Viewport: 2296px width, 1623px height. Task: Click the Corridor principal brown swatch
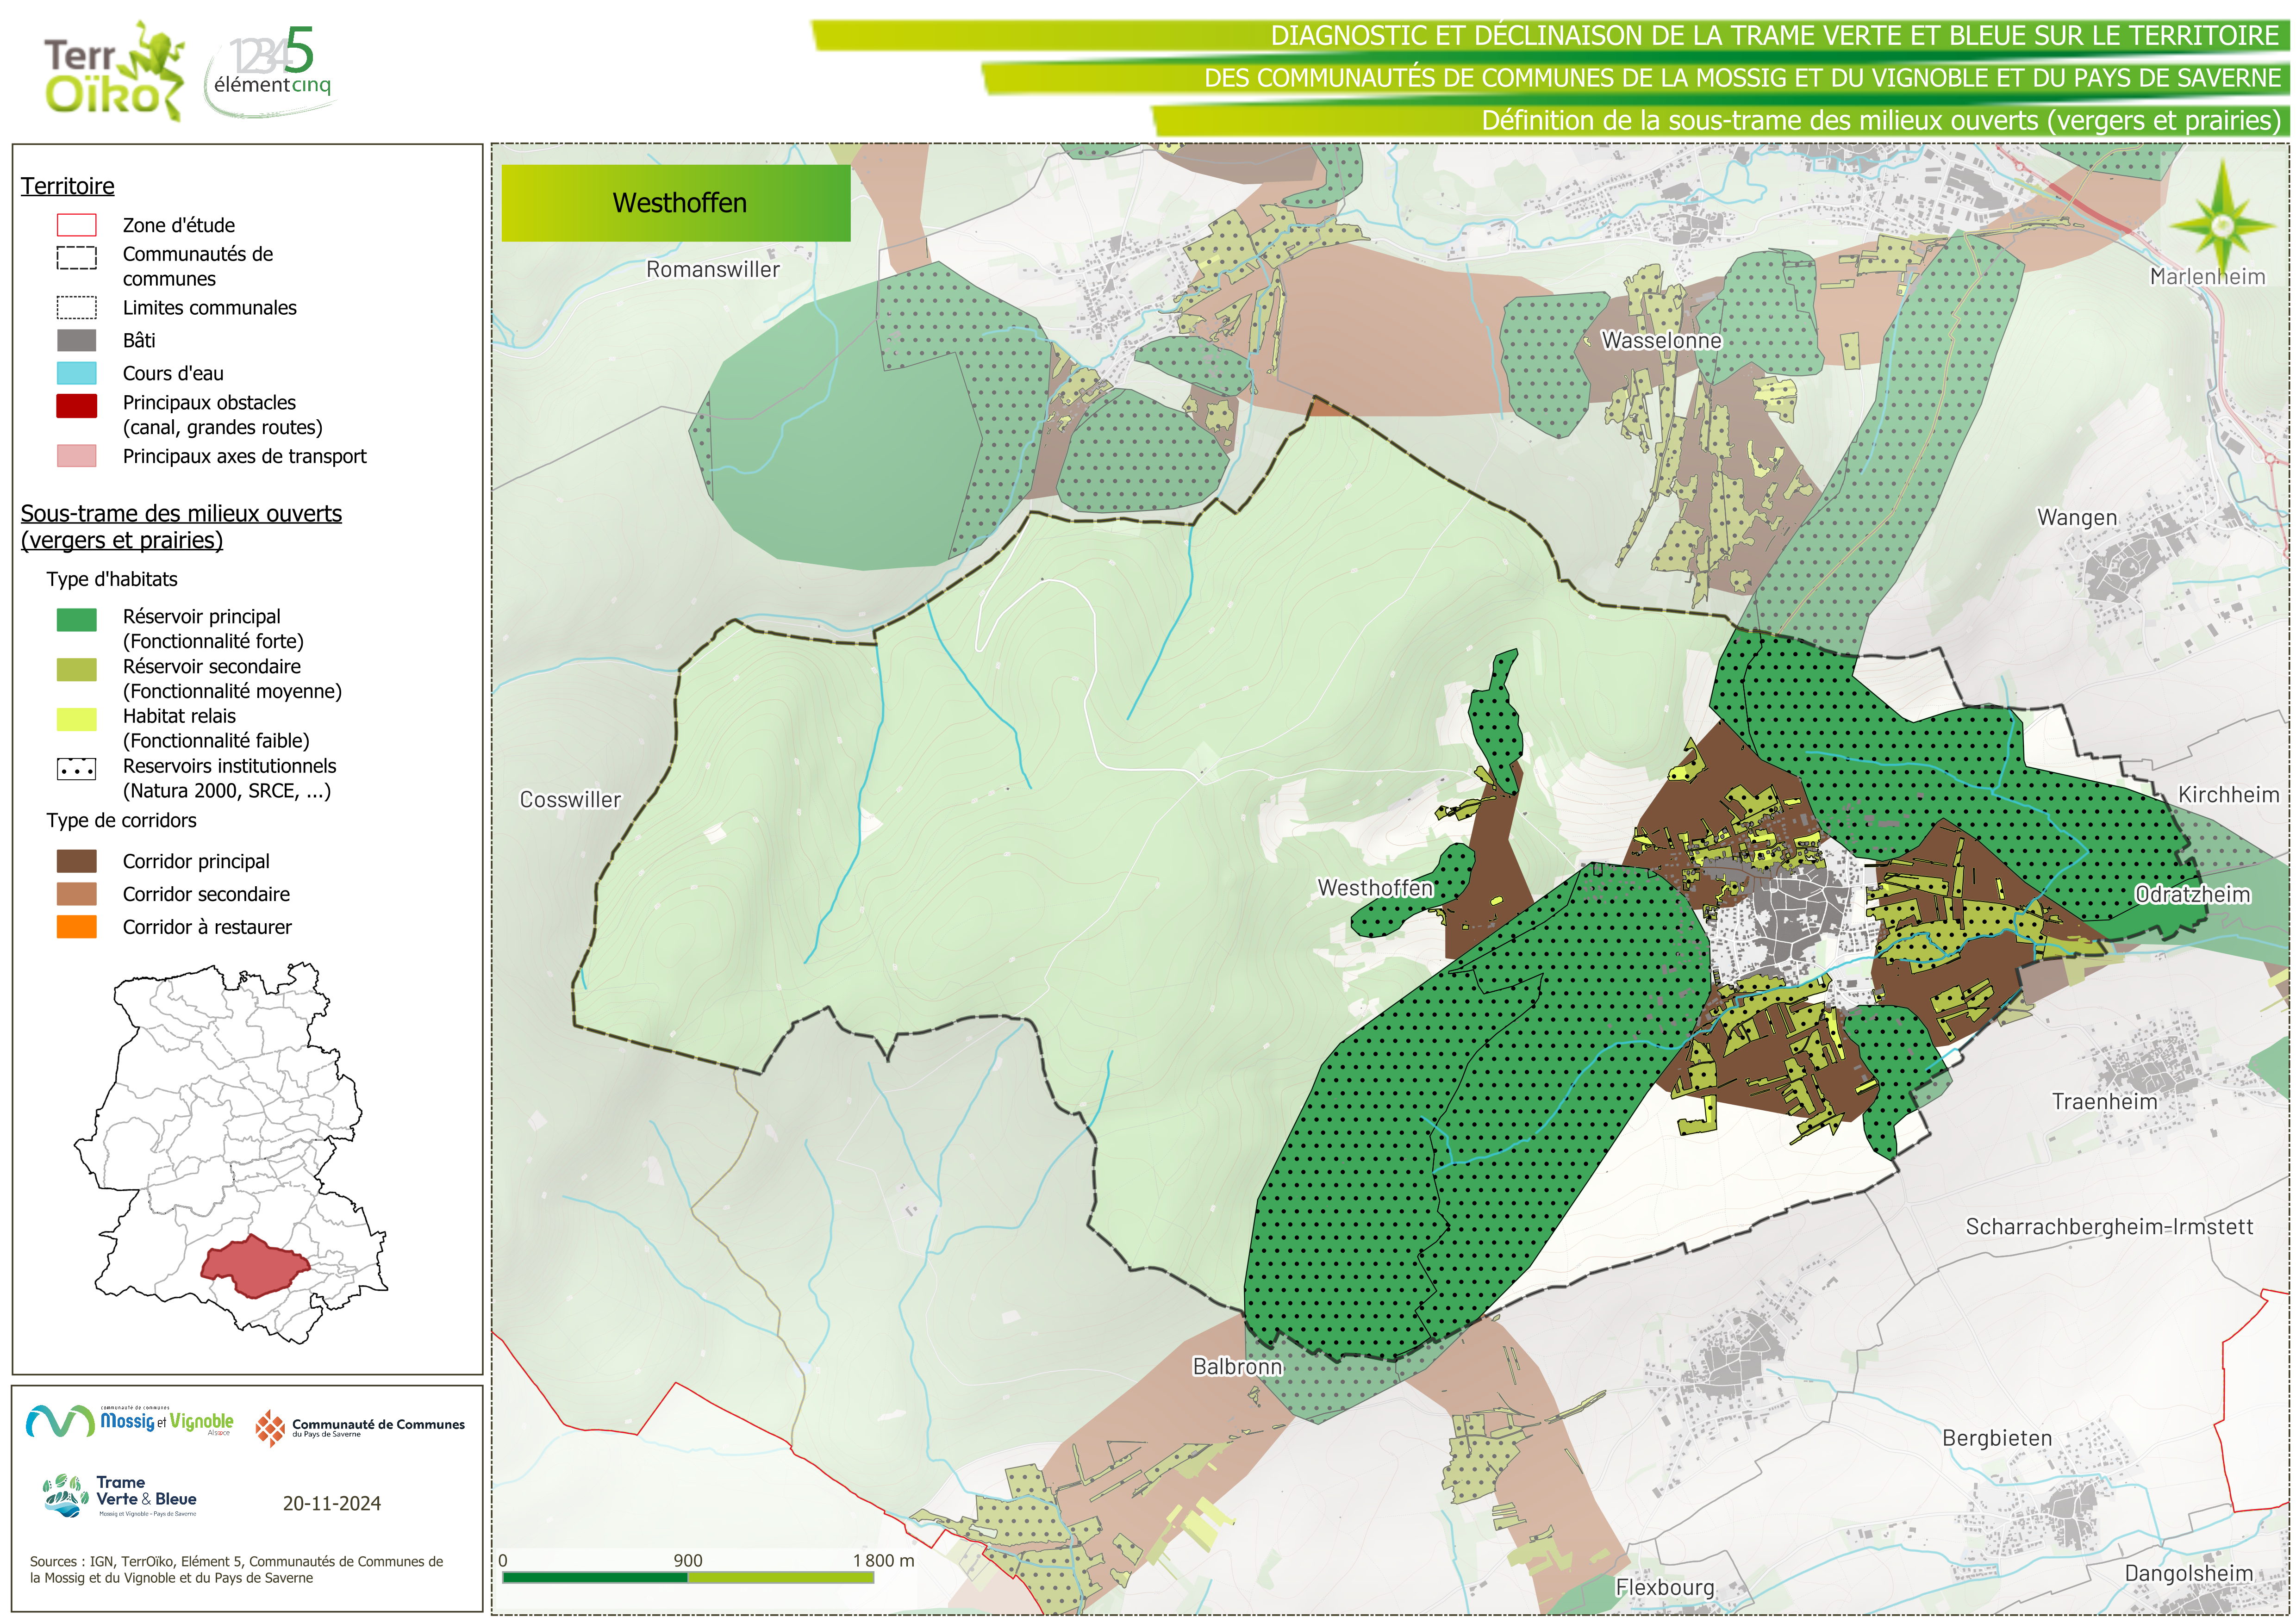pos(76,861)
